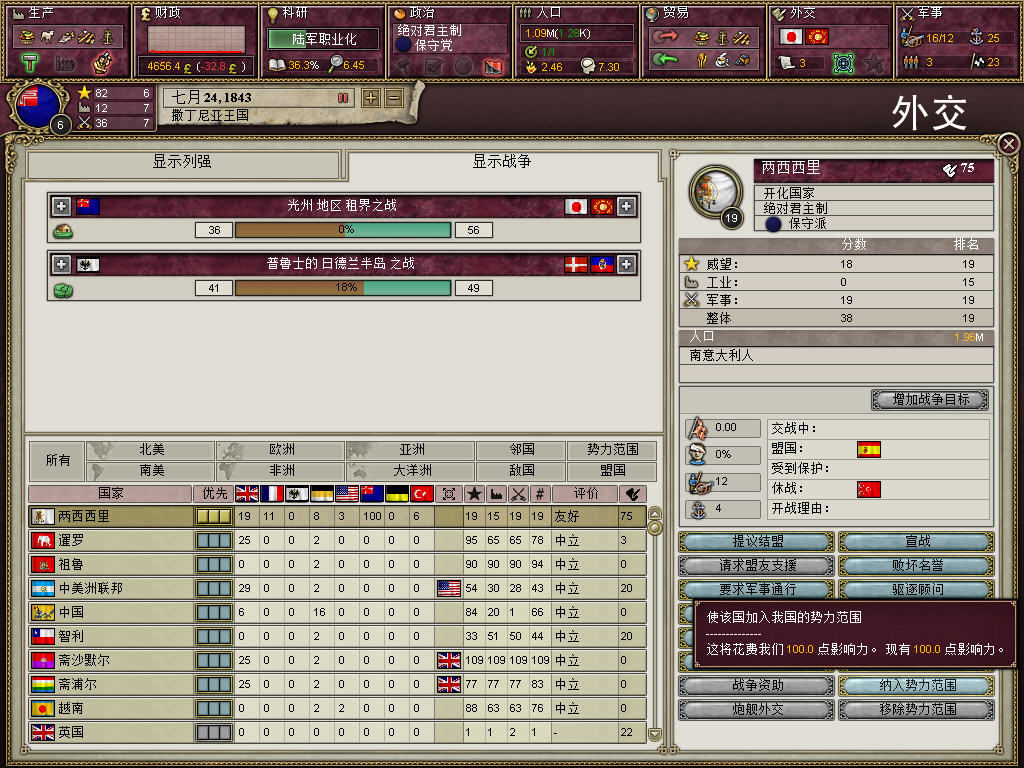Click the scroll down arrow of country list
The image size is (1024, 768).
tap(655, 734)
